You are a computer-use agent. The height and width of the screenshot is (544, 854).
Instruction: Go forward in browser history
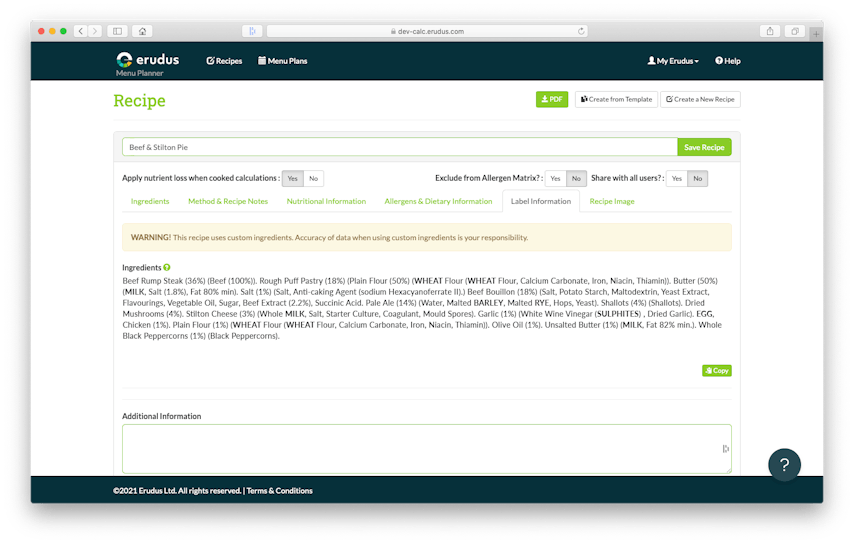[95, 31]
